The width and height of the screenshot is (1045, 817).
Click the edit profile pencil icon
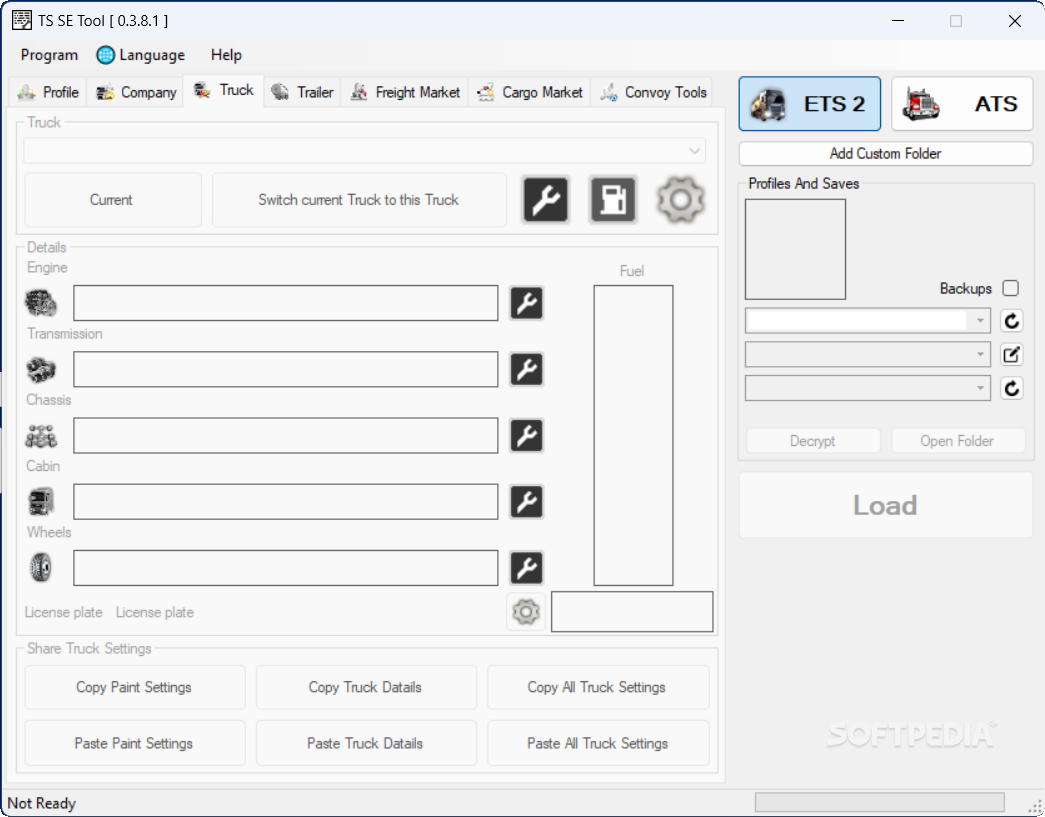point(1012,355)
